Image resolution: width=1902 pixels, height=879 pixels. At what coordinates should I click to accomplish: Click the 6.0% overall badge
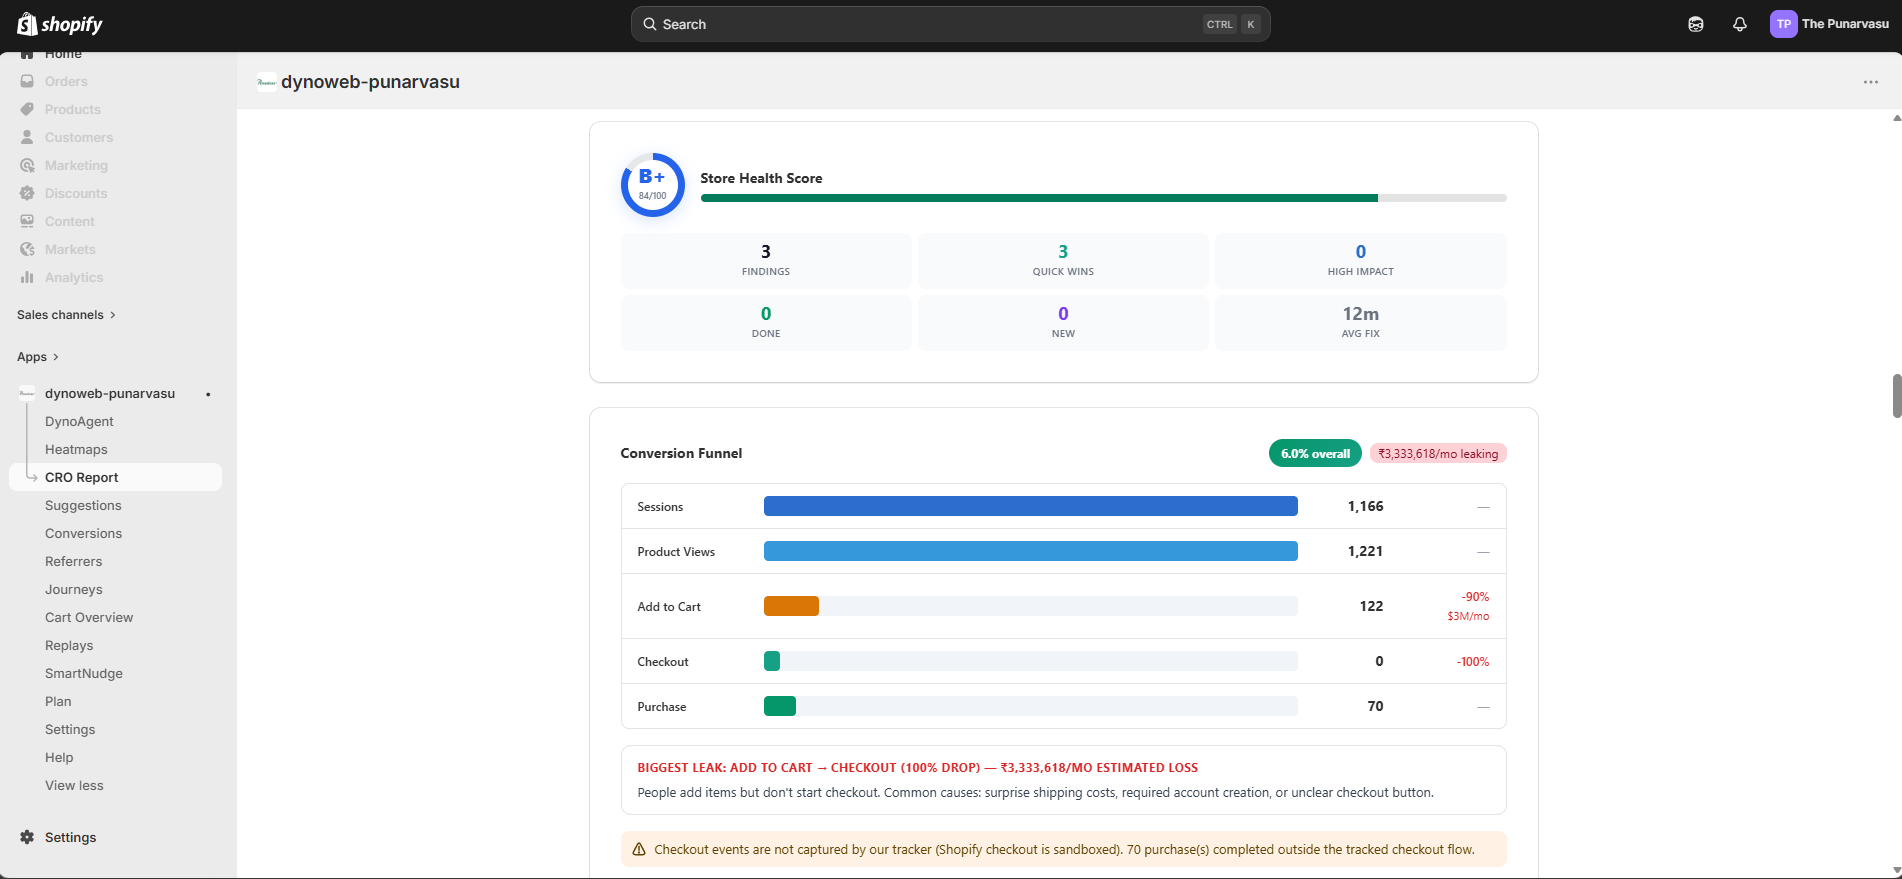pos(1314,453)
